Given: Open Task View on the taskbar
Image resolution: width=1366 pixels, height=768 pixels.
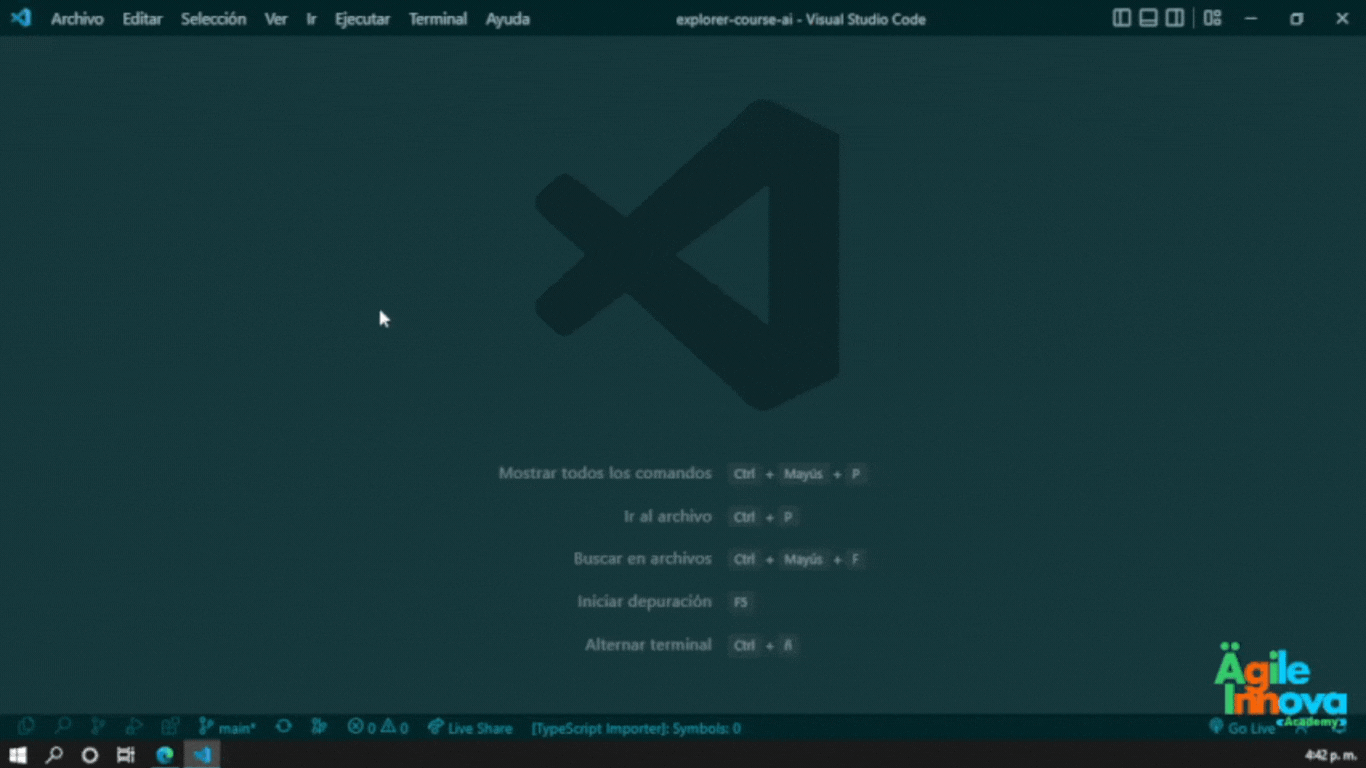Looking at the screenshot, I should coord(126,755).
